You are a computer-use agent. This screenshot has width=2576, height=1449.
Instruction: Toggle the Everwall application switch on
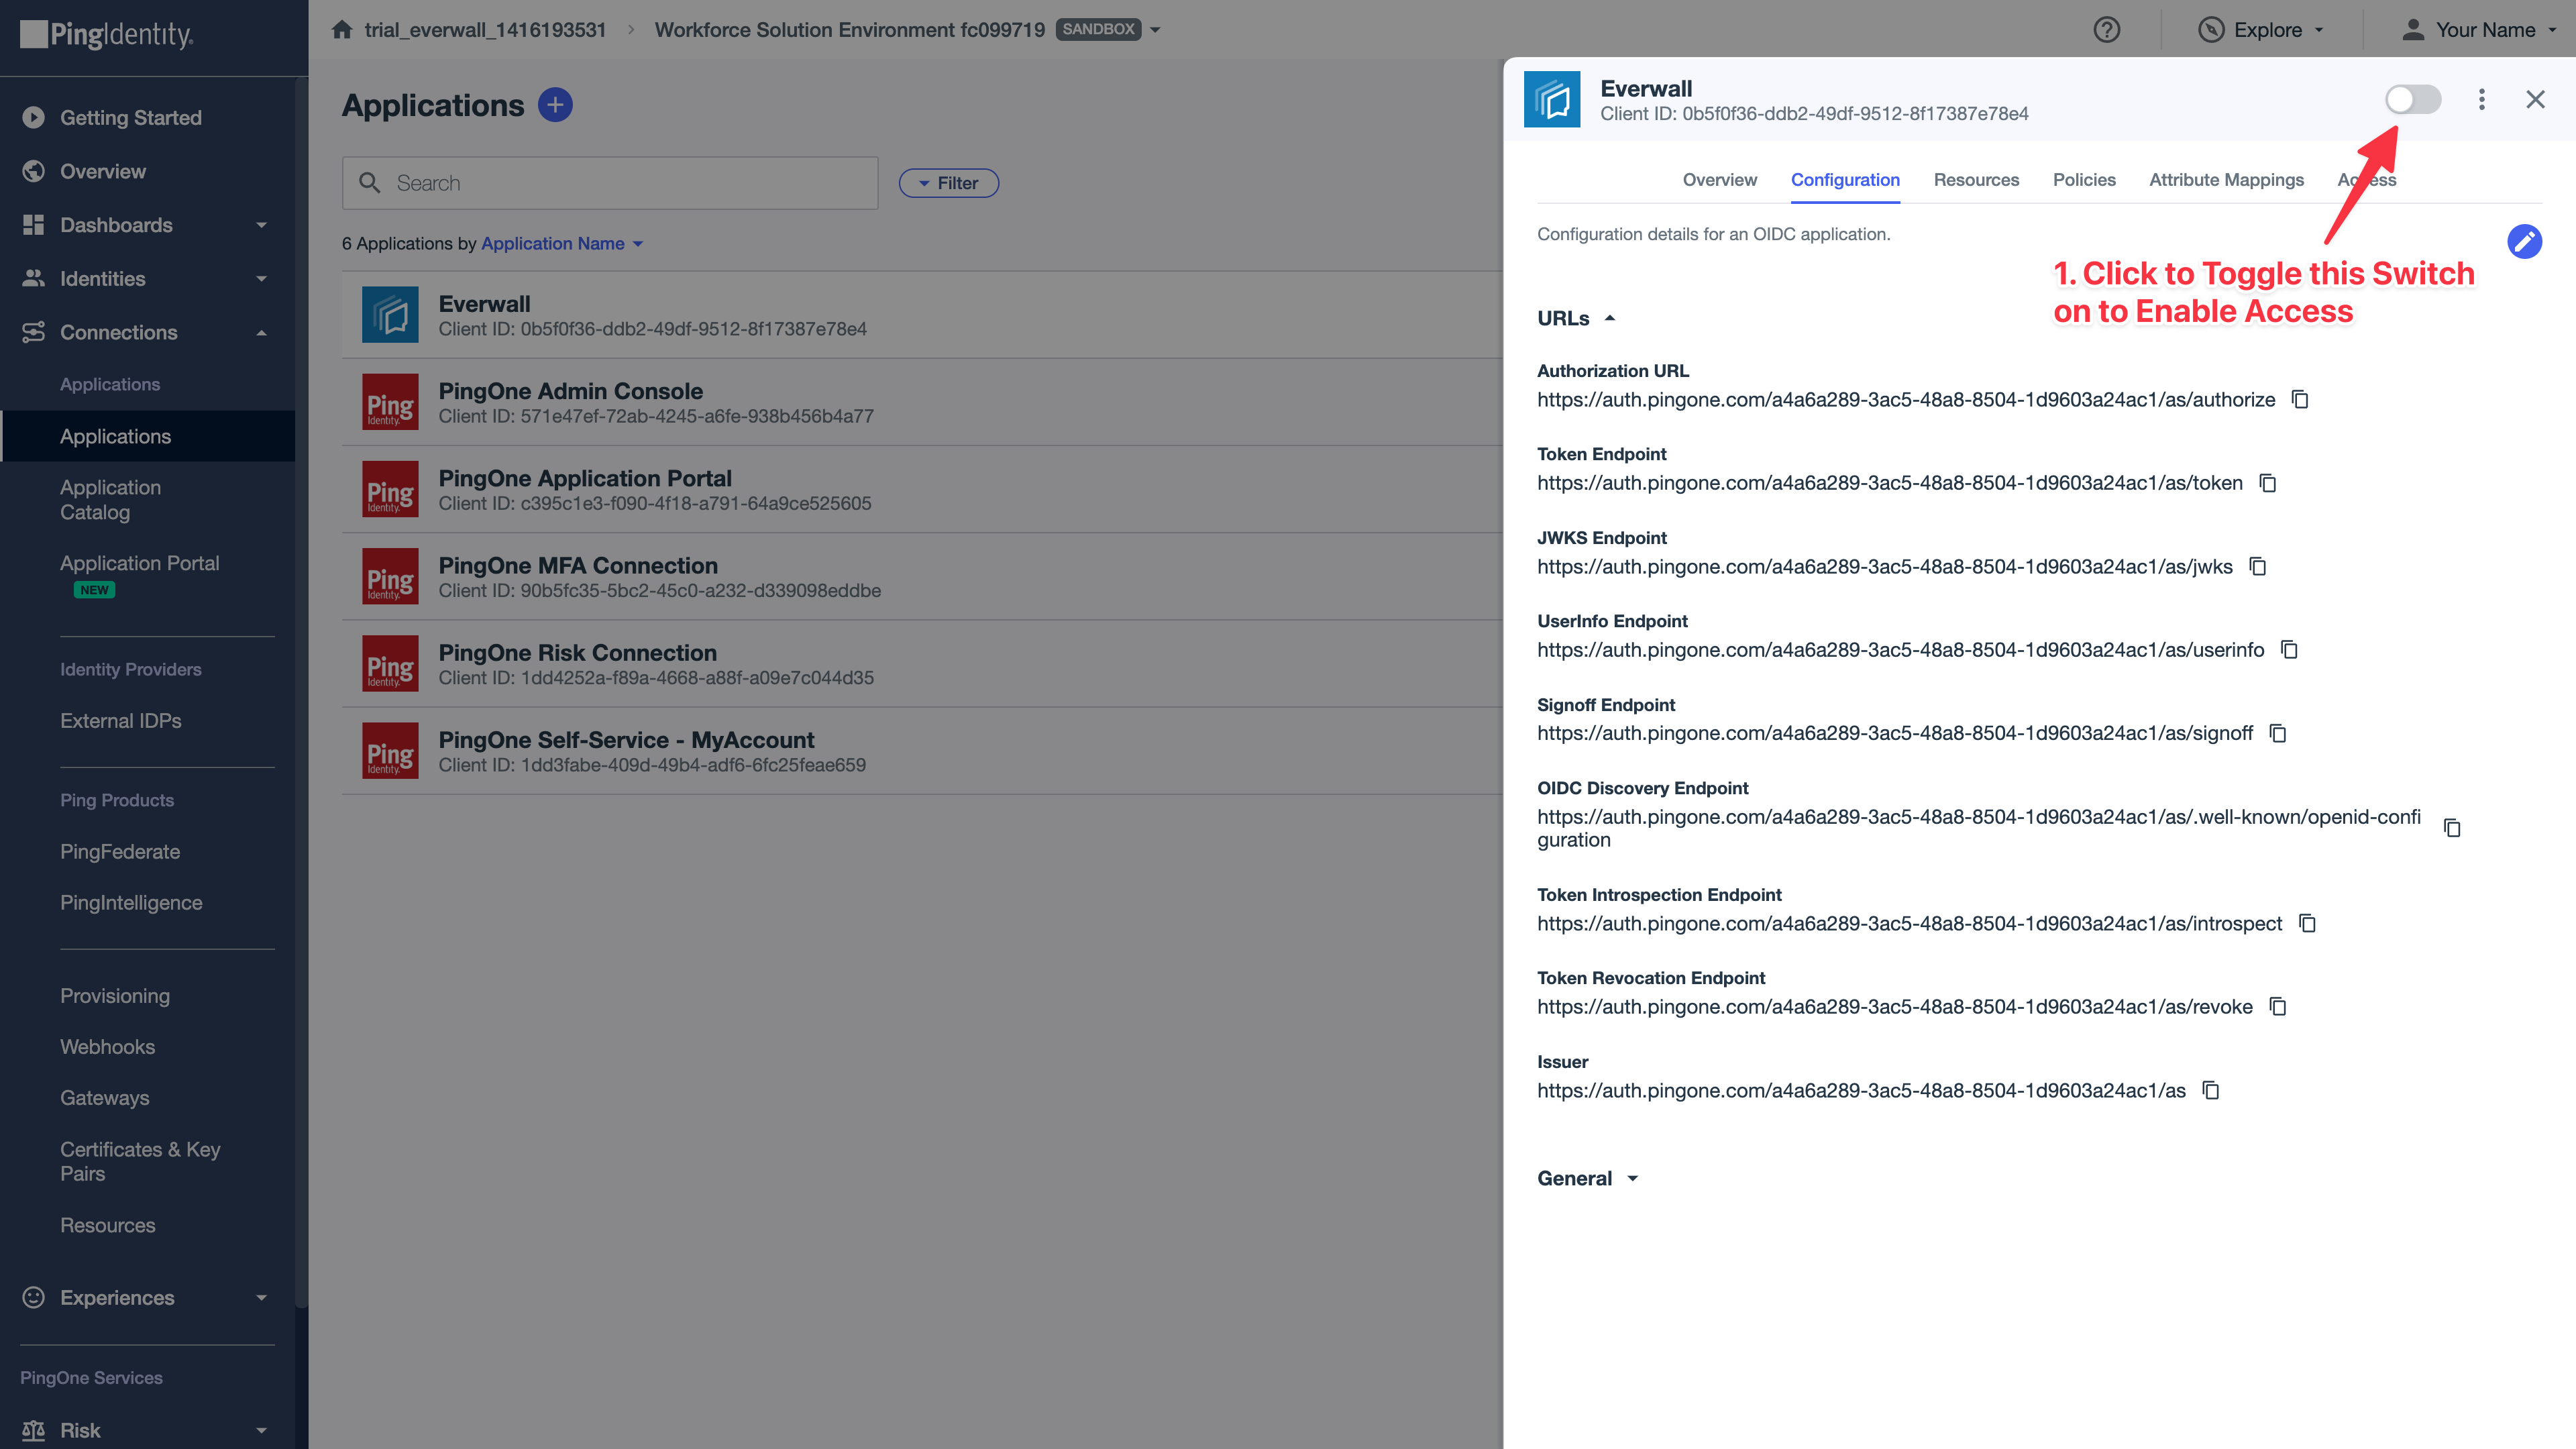tap(2412, 99)
